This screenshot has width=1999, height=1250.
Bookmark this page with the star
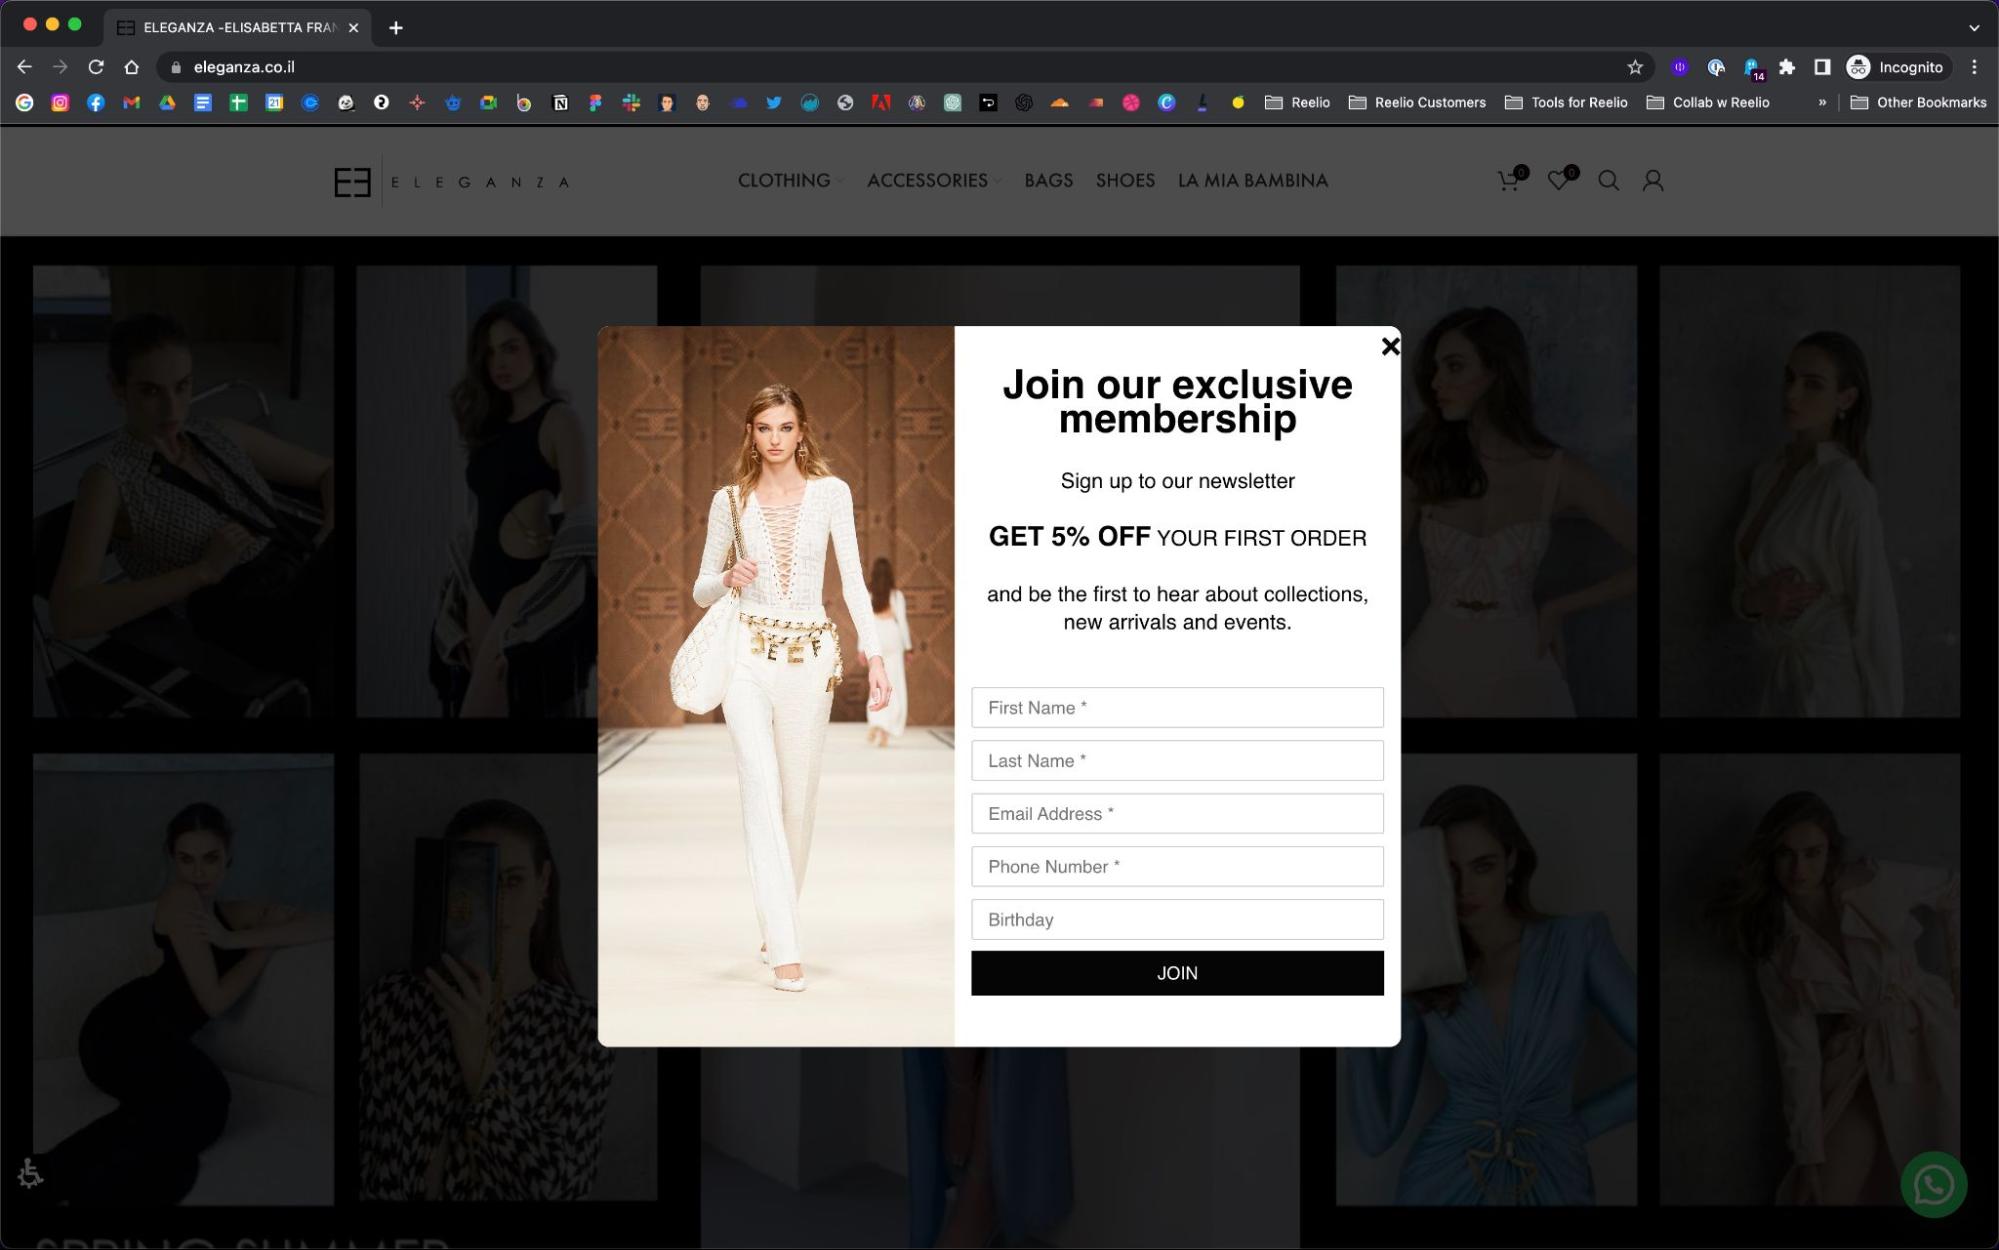1635,67
